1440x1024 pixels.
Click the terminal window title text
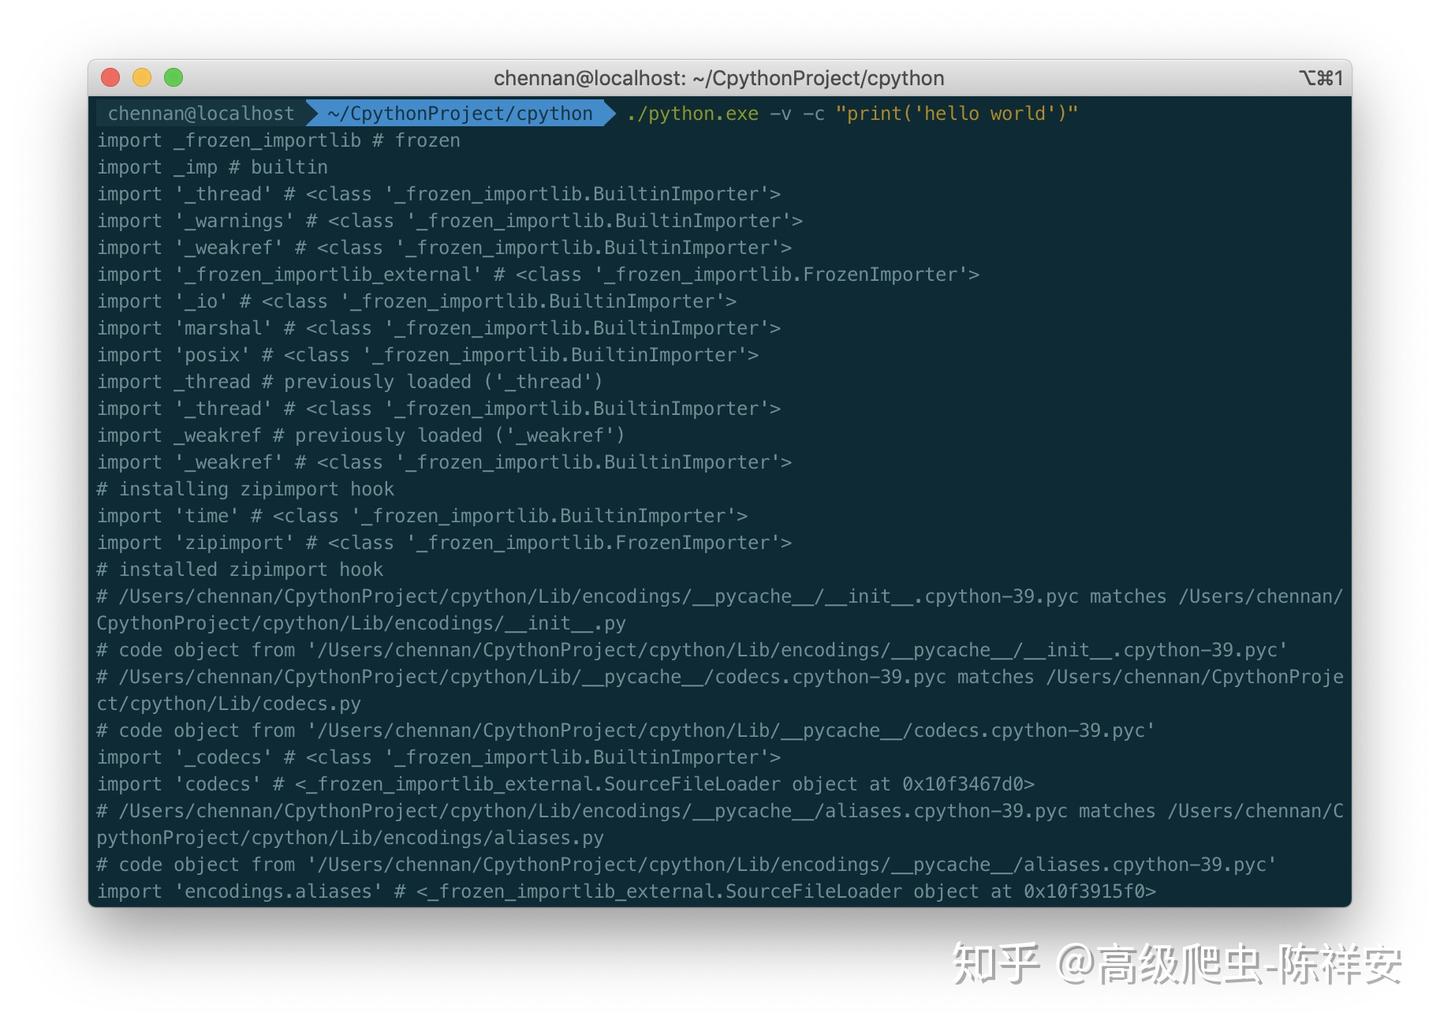pyautogui.click(x=719, y=77)
